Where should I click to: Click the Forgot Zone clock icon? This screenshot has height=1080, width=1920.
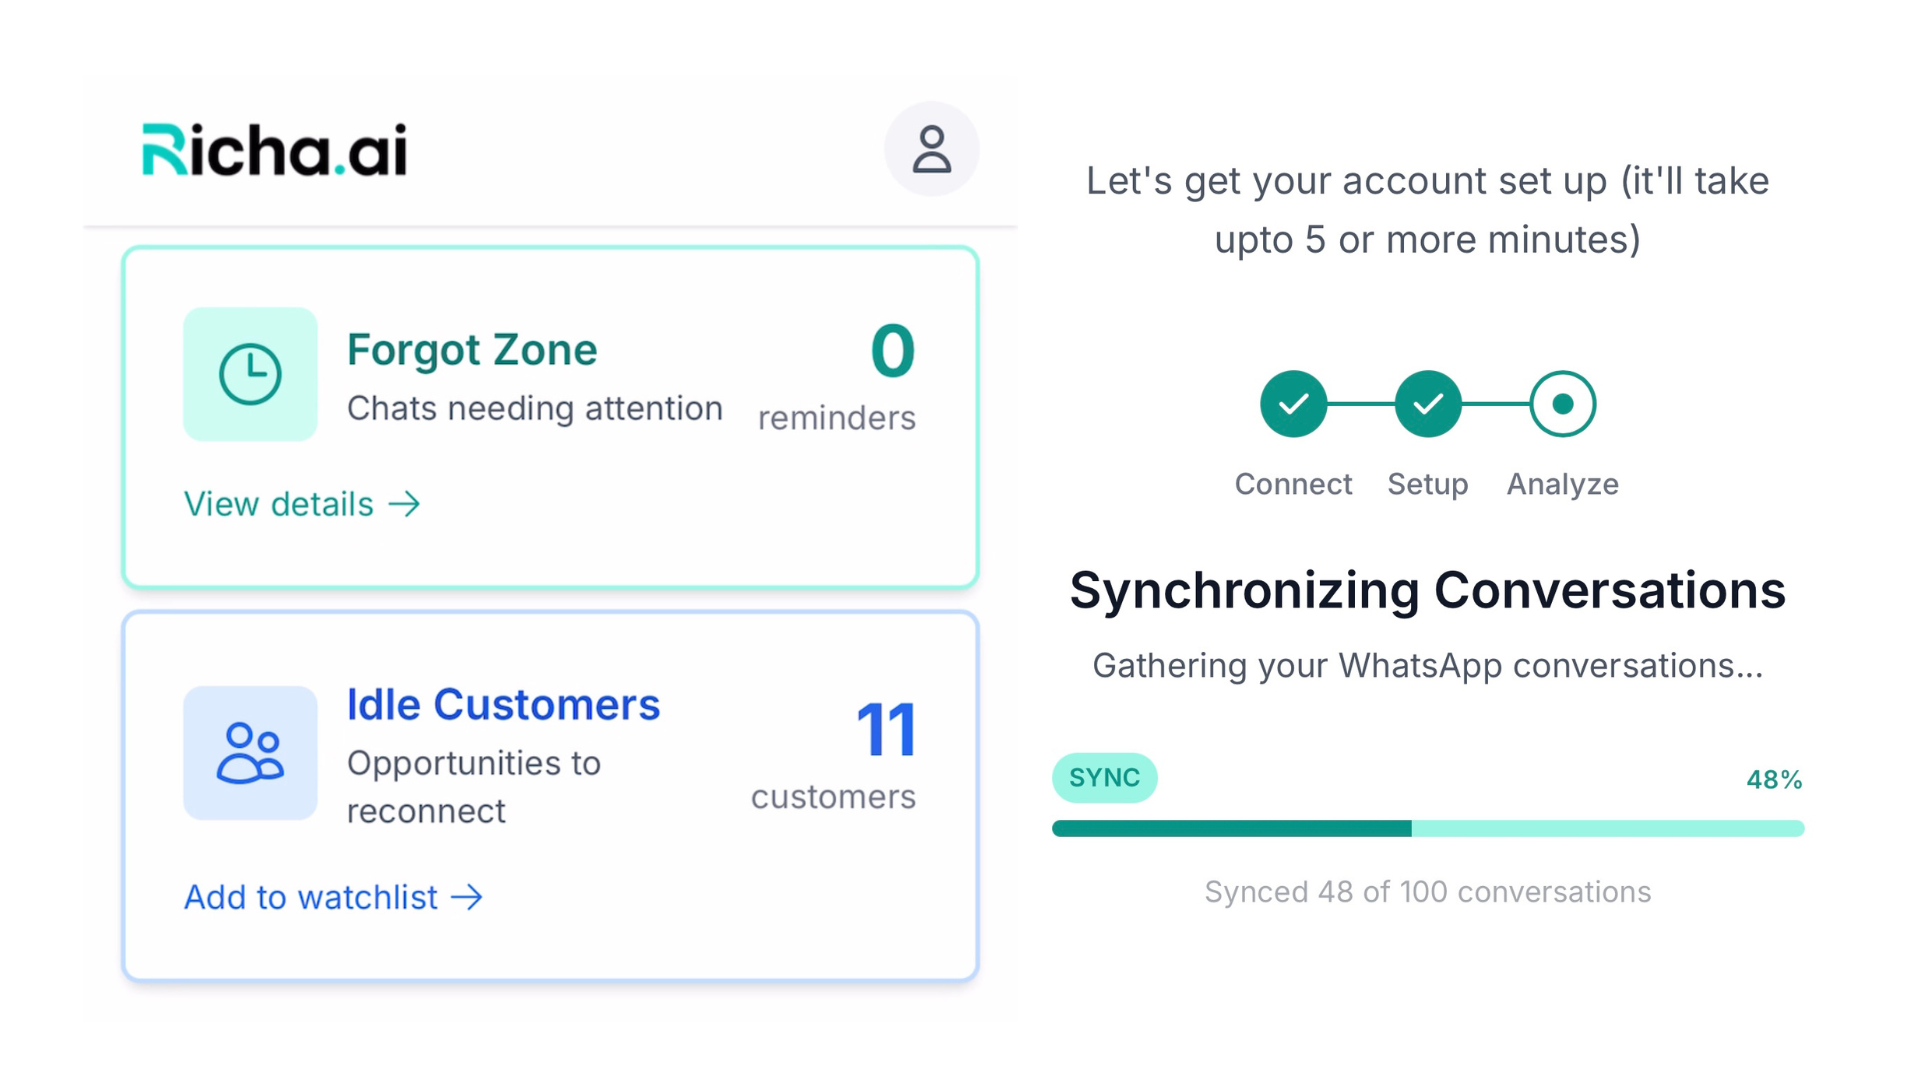[x=250, y=374]
